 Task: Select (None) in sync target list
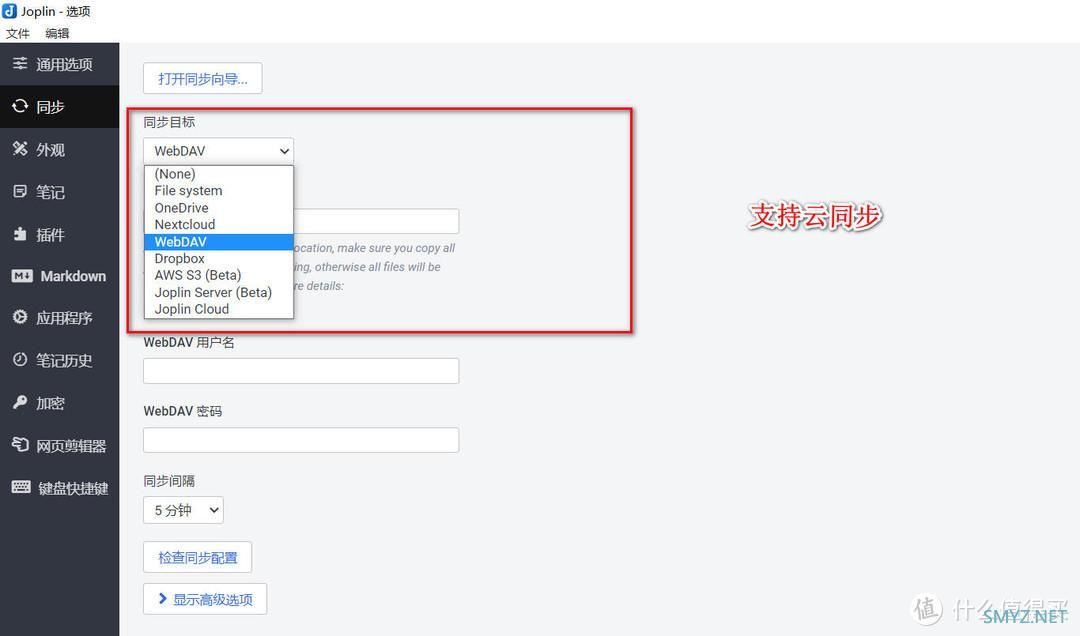219,174
